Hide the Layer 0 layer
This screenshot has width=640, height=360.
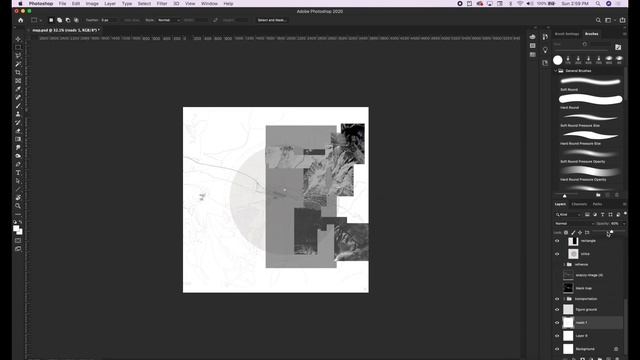[x=557, y=336]
